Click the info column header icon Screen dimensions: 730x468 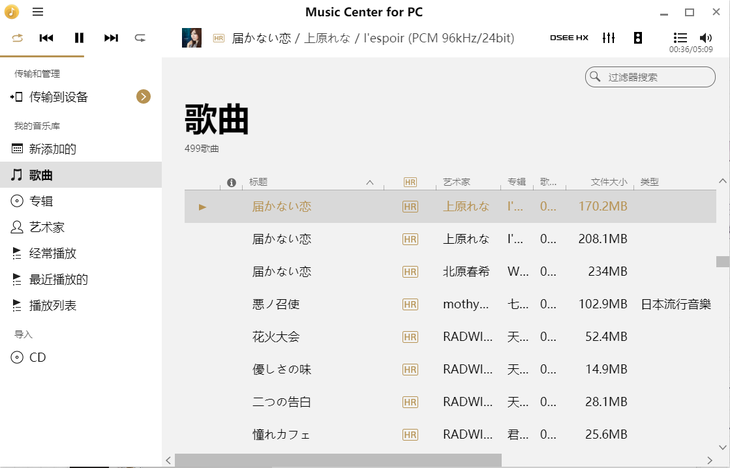(x=231, y=183)
